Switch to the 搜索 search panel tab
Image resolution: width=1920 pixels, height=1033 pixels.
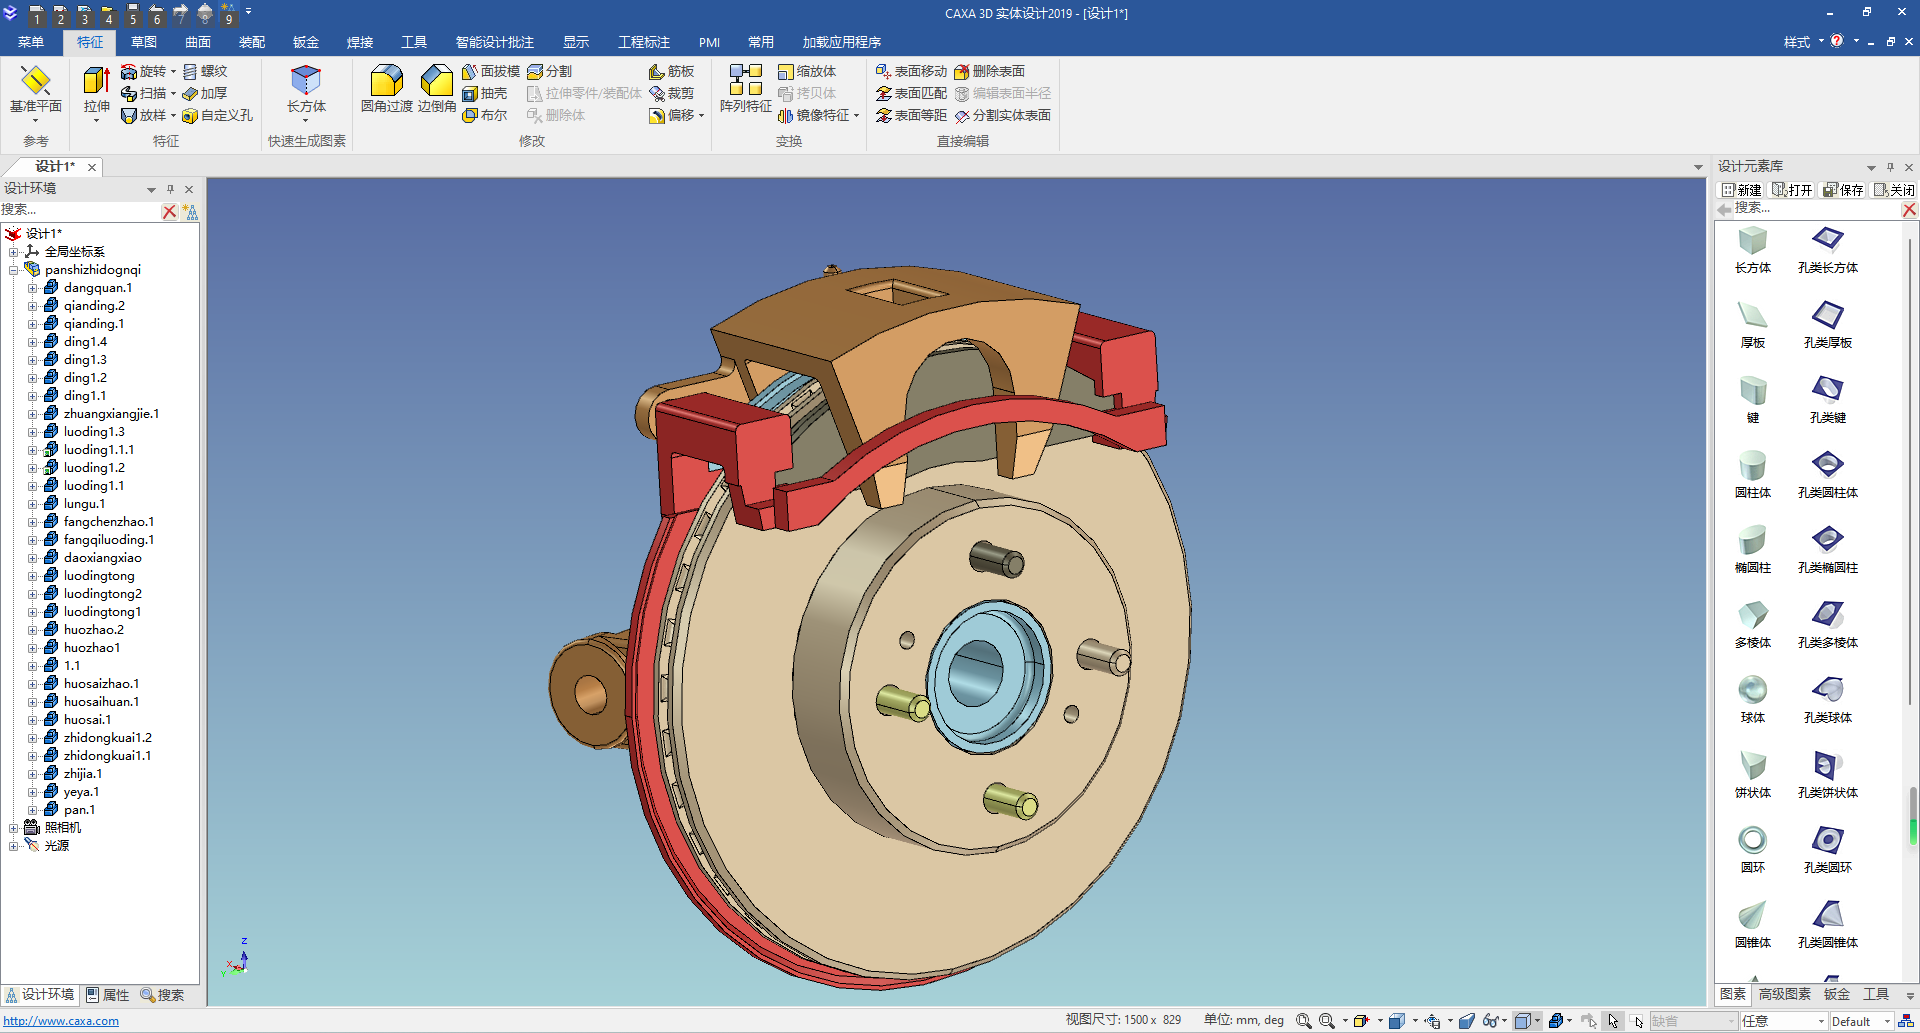tap(162, 995)
